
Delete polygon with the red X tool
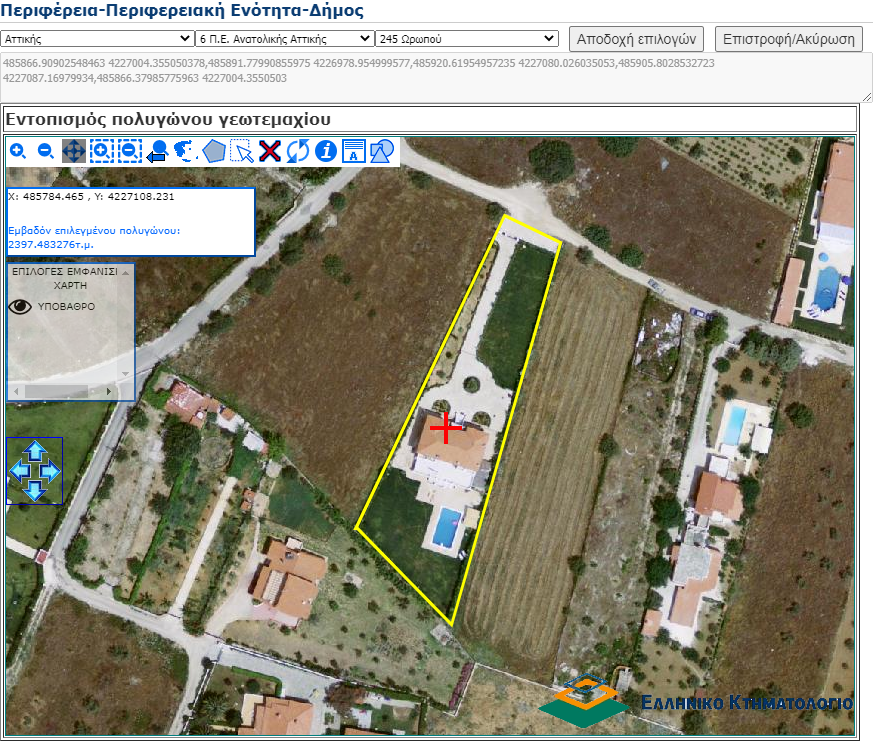coord(270,151)
